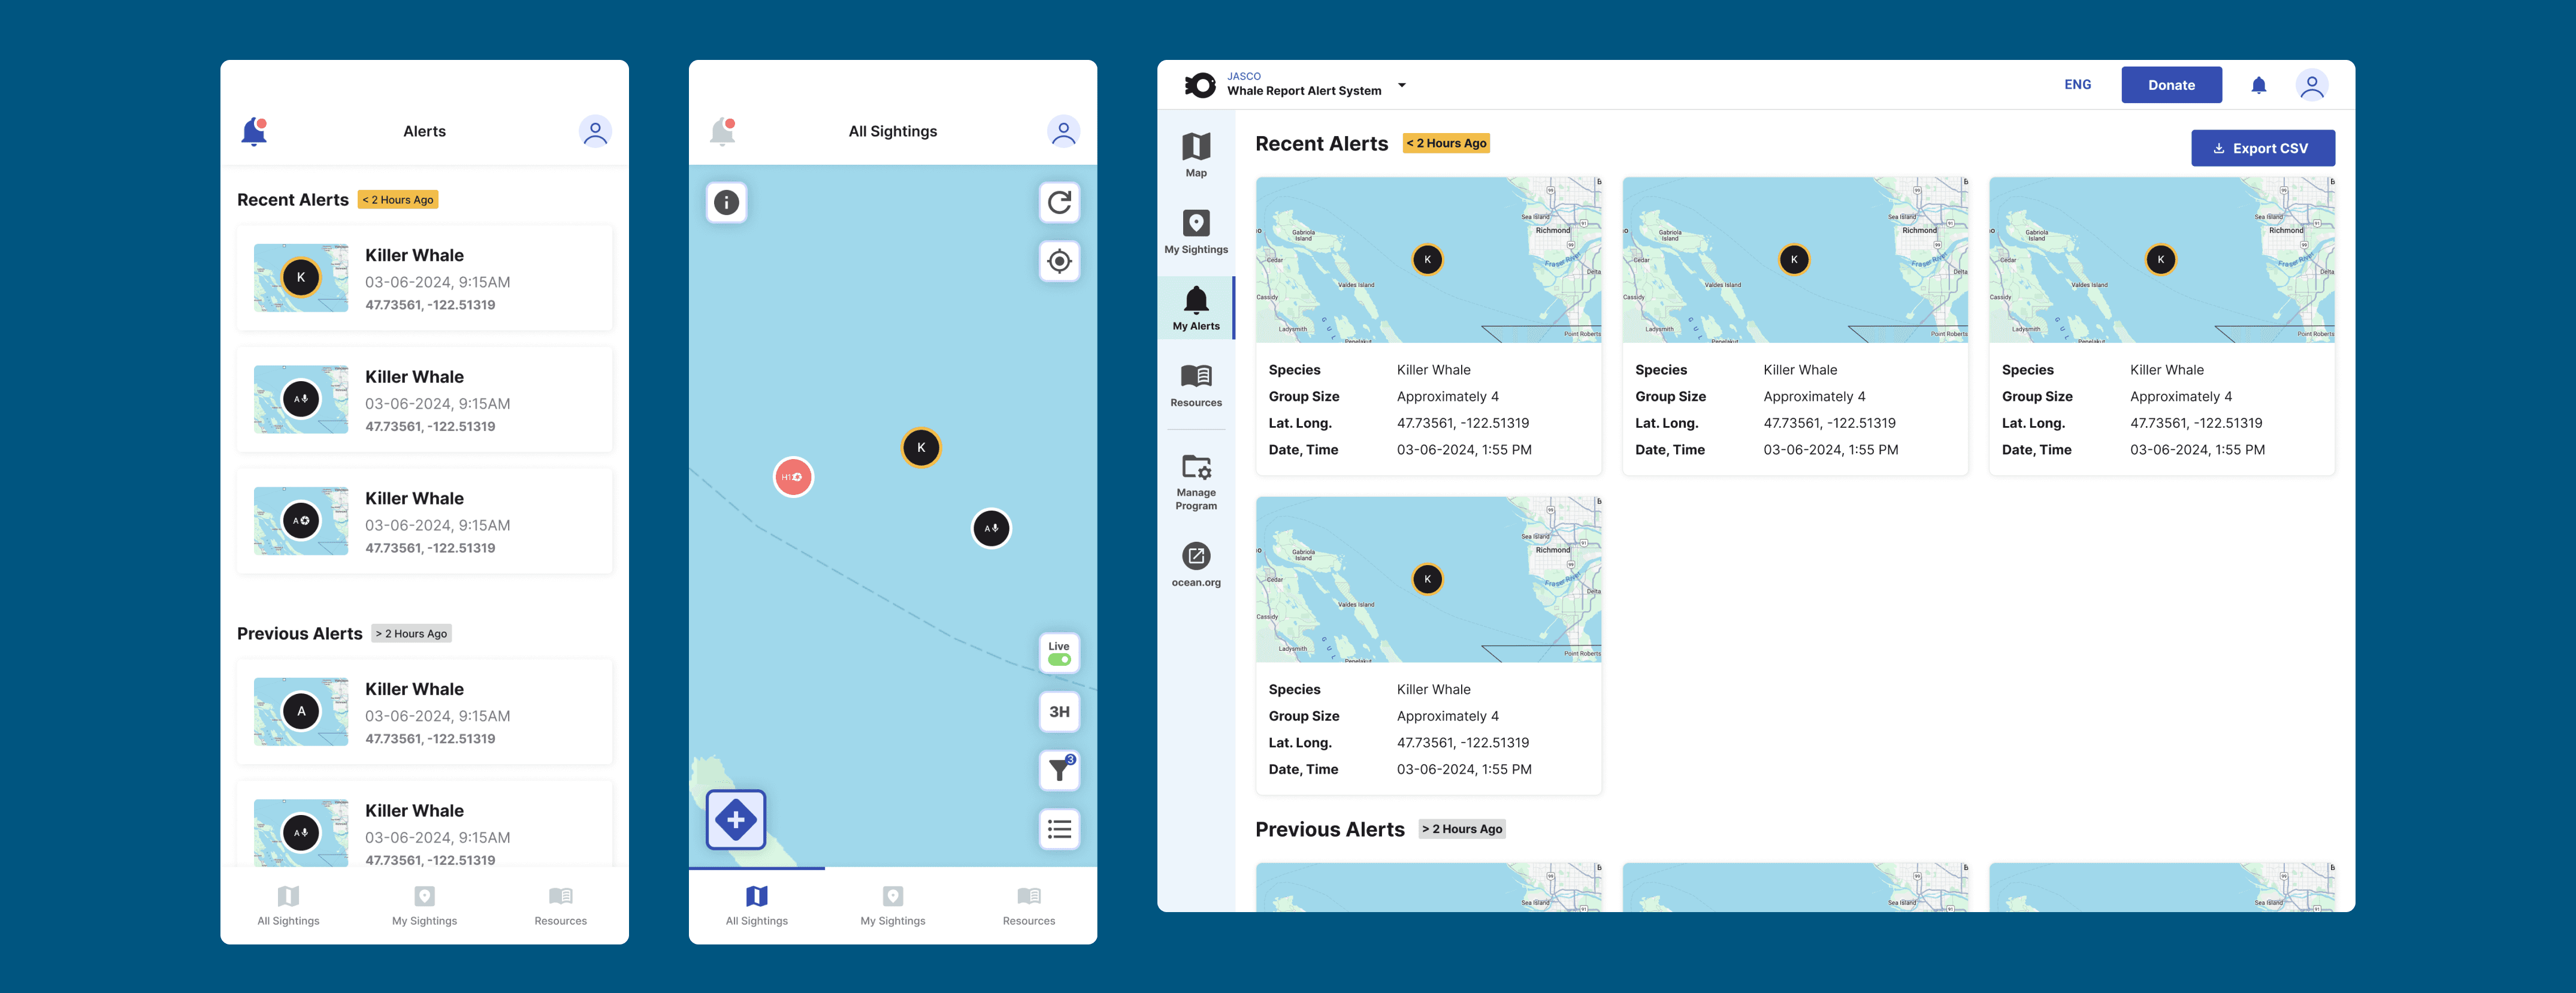Click the red alert bell in Alerts screen

click(x=254, y=132)
